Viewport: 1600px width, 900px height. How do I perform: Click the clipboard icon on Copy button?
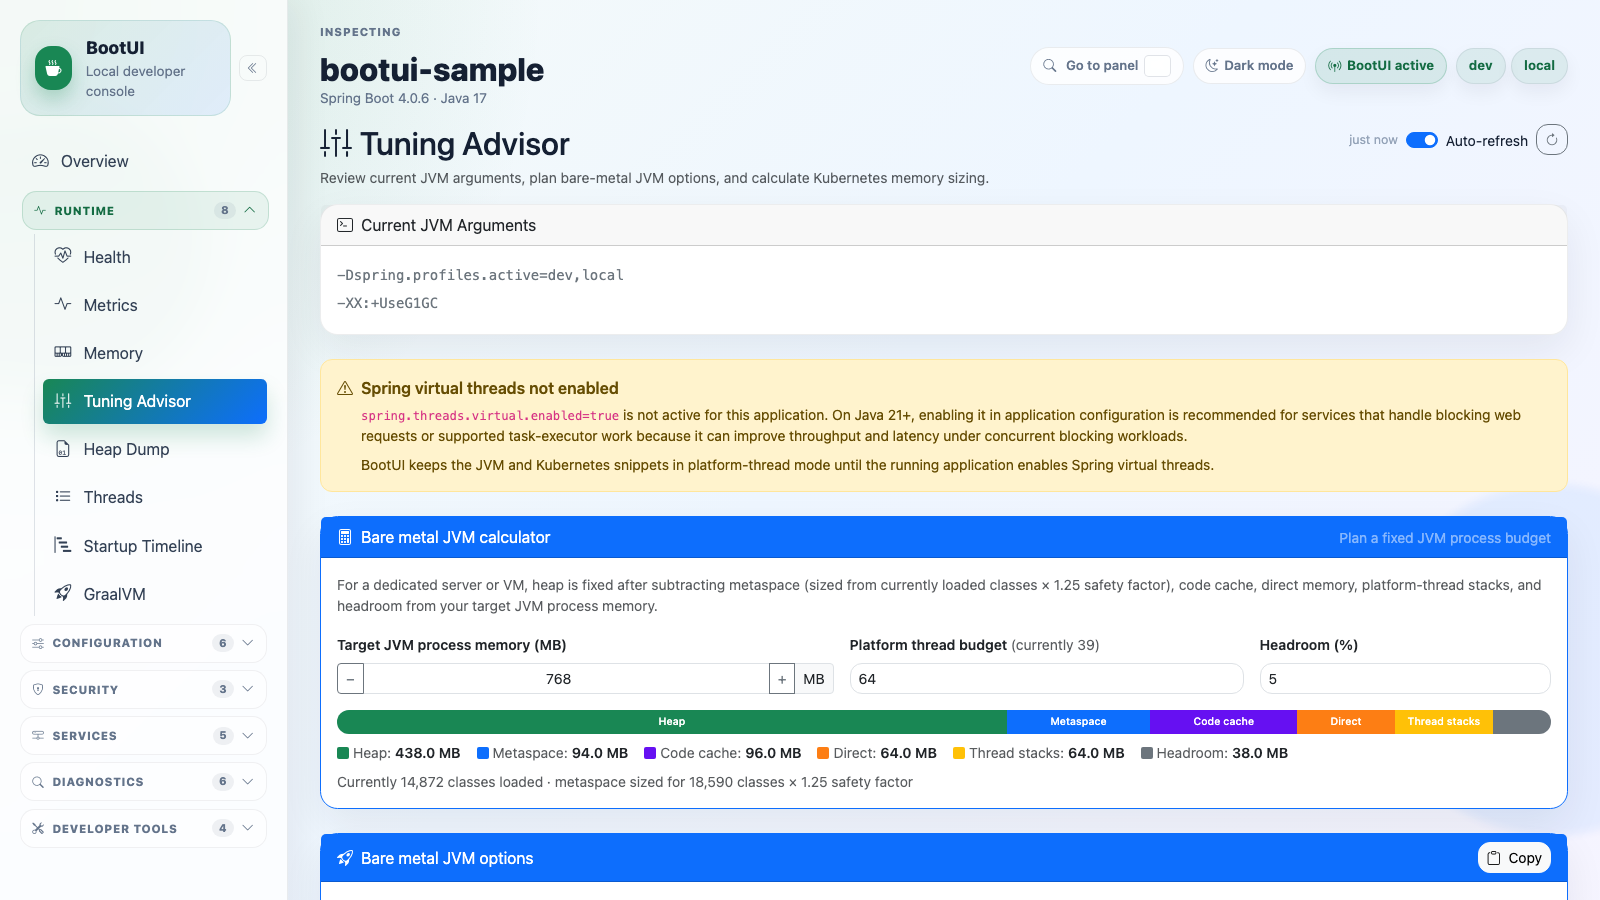pyautogui.click(x=1494, y=858)
